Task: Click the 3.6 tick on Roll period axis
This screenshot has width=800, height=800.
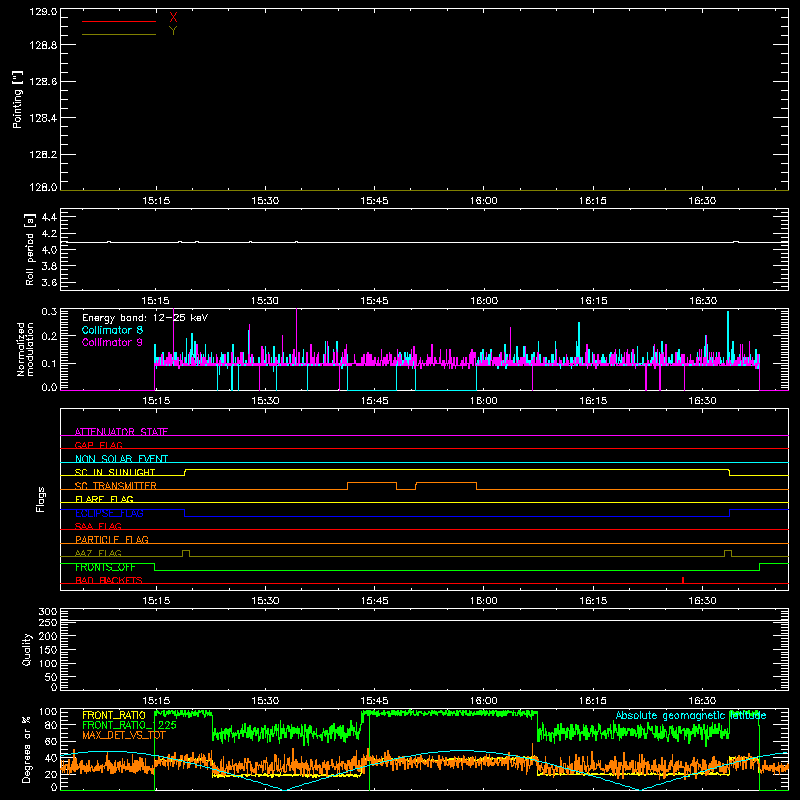Action: click(49, 282)
